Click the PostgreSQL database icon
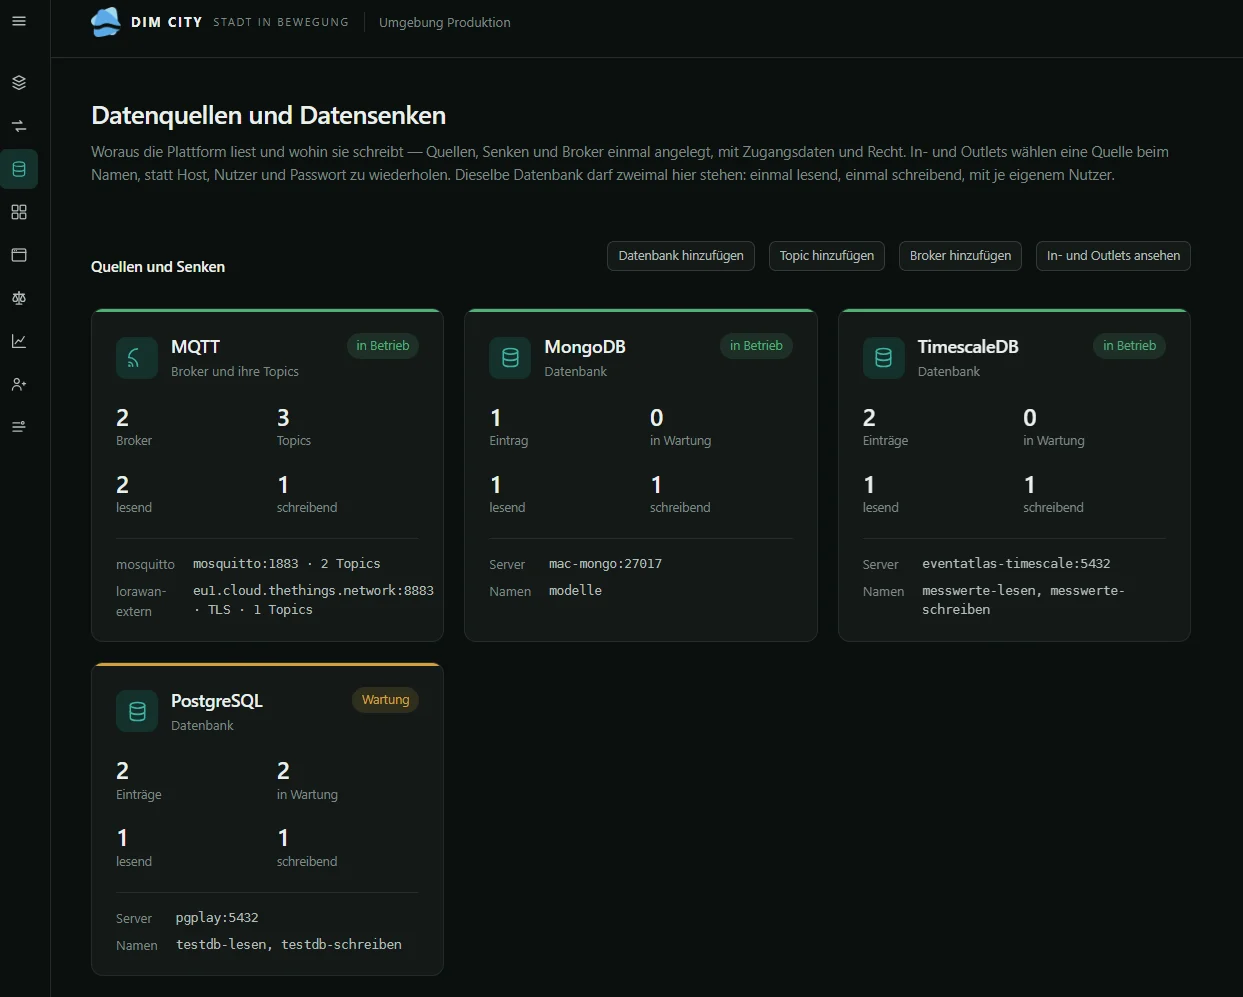Viewport: 1243px width, 997px height. coord(137,712)
